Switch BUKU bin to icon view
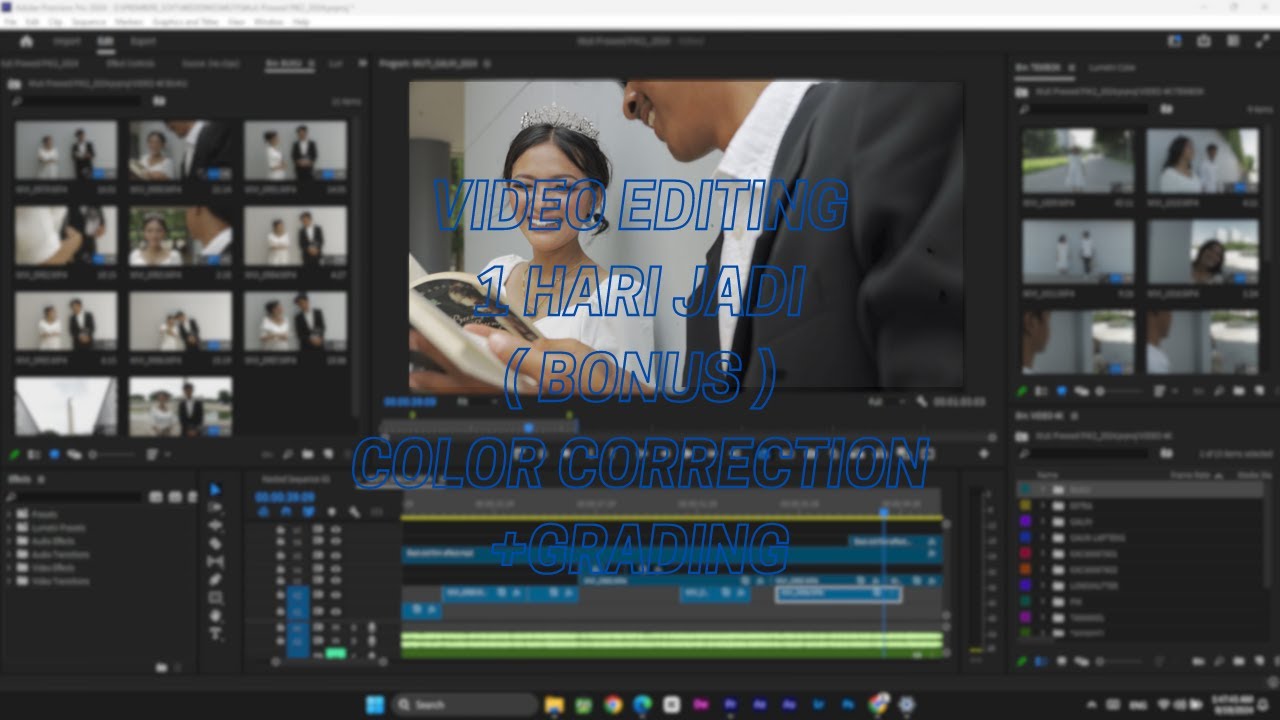The width and height of the screenshot is (1280, 720). click(54, 453)
